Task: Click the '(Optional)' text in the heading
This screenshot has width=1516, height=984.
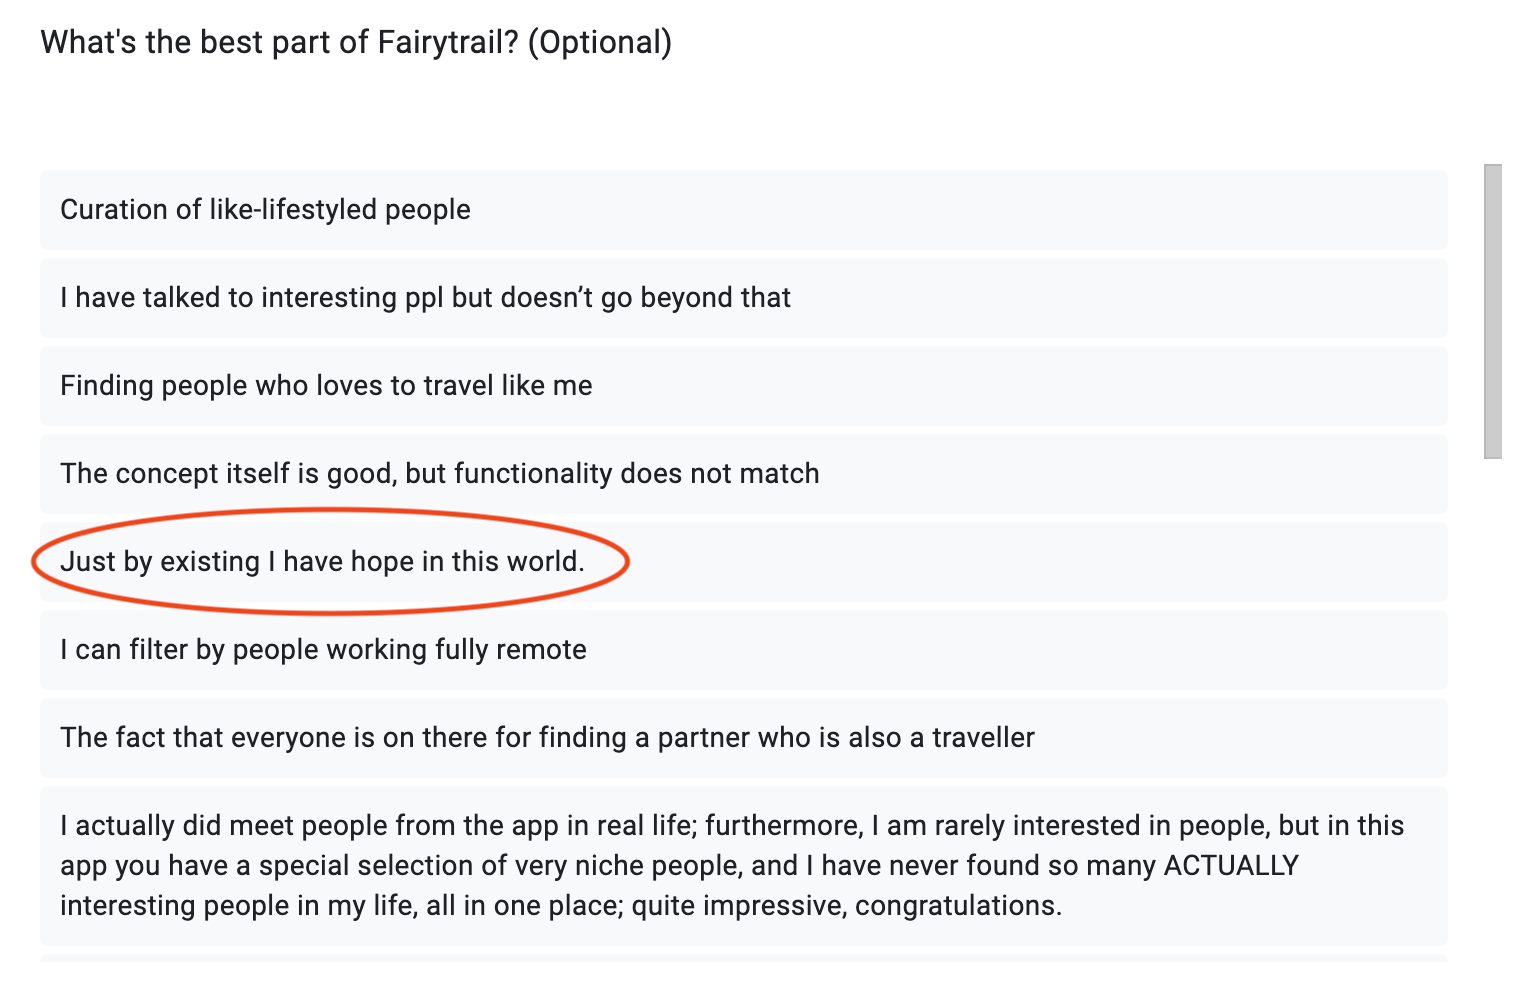Action: click(x=600, y=43)
